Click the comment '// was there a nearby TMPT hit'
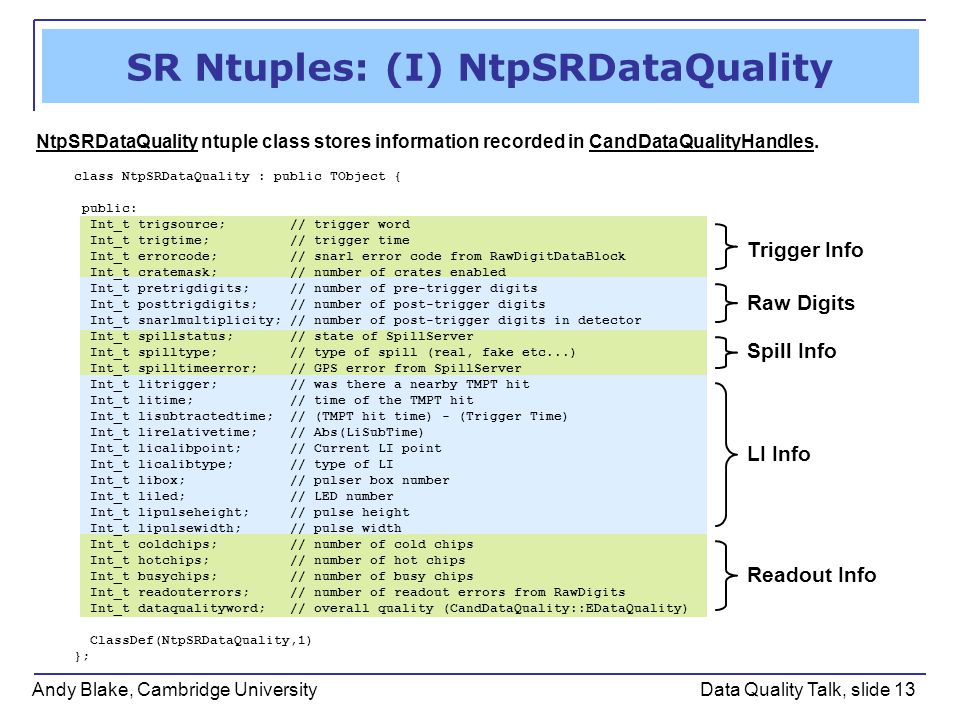This screenshot has height=720, width=960. (x=410, y=384)
